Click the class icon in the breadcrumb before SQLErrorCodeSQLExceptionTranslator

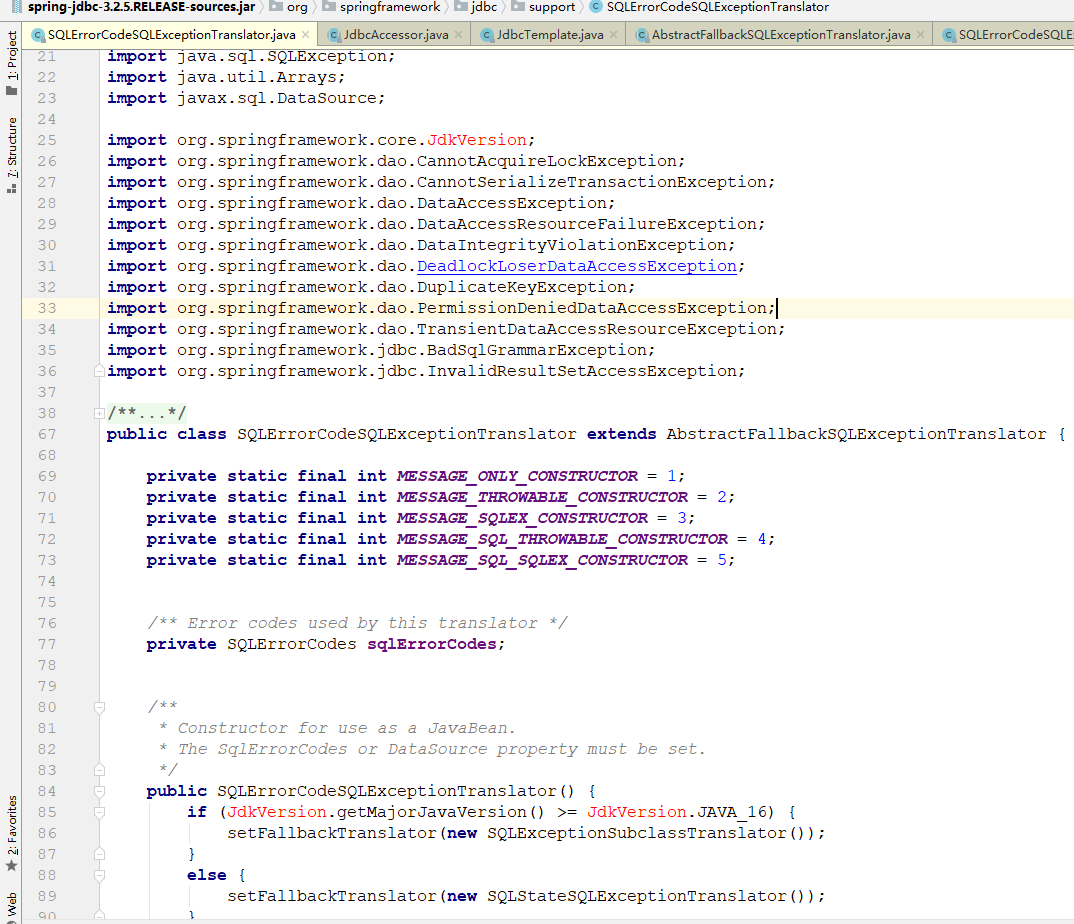[598, 8]
